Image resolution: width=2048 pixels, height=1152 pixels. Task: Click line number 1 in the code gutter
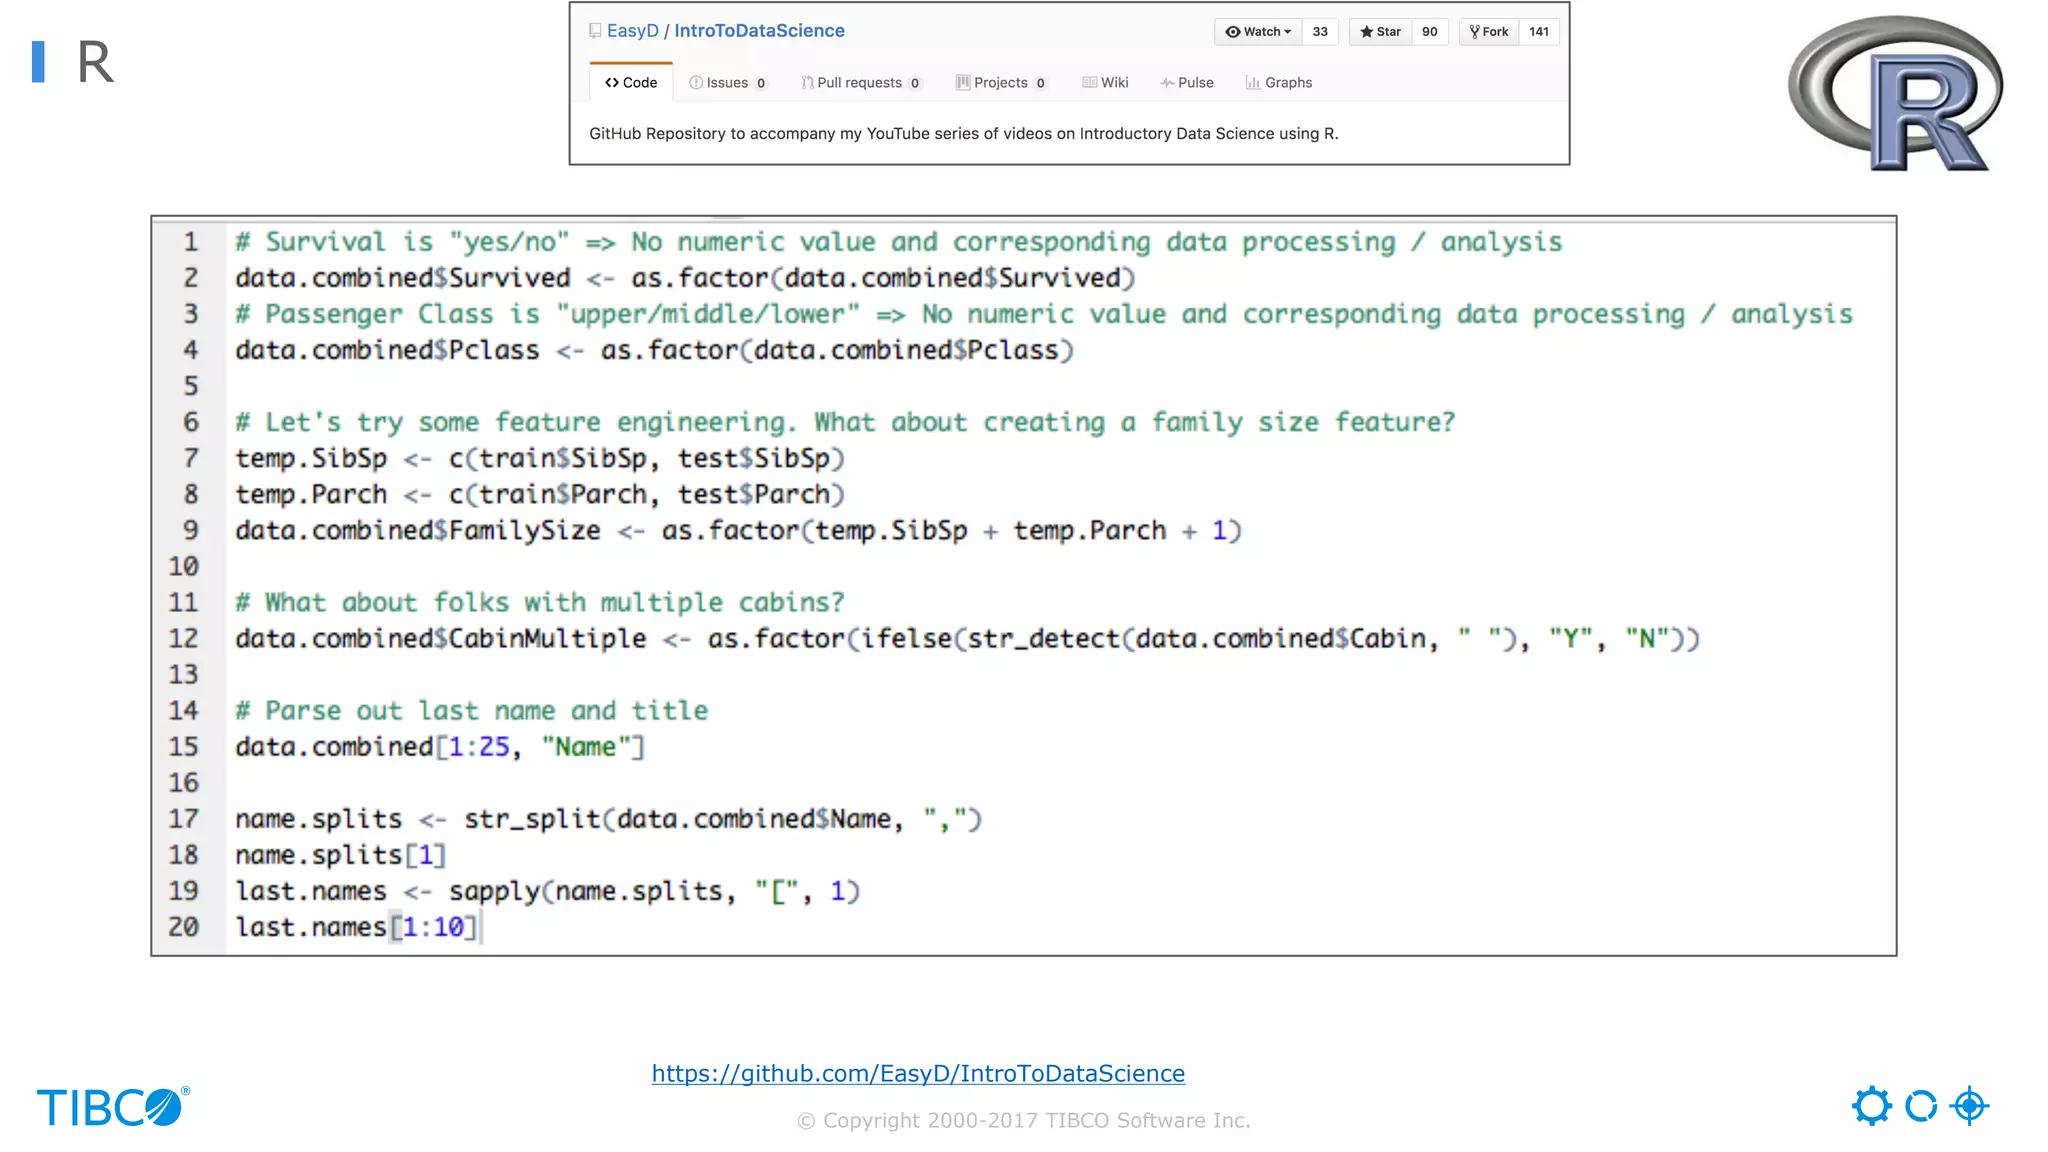[x=190, y=242]
